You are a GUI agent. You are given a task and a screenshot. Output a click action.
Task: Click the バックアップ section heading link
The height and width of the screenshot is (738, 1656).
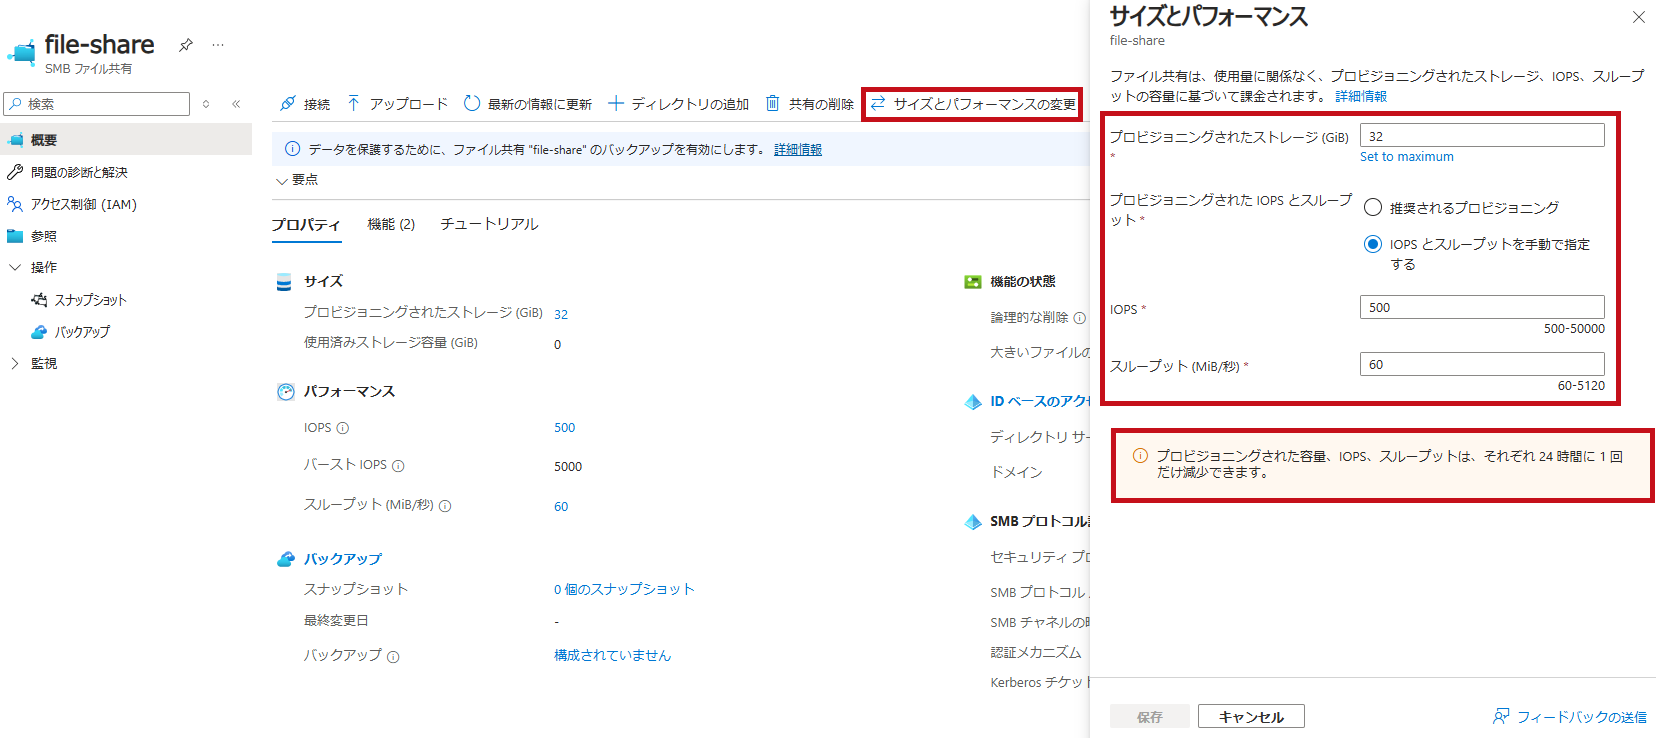click(x=343, y=559)
